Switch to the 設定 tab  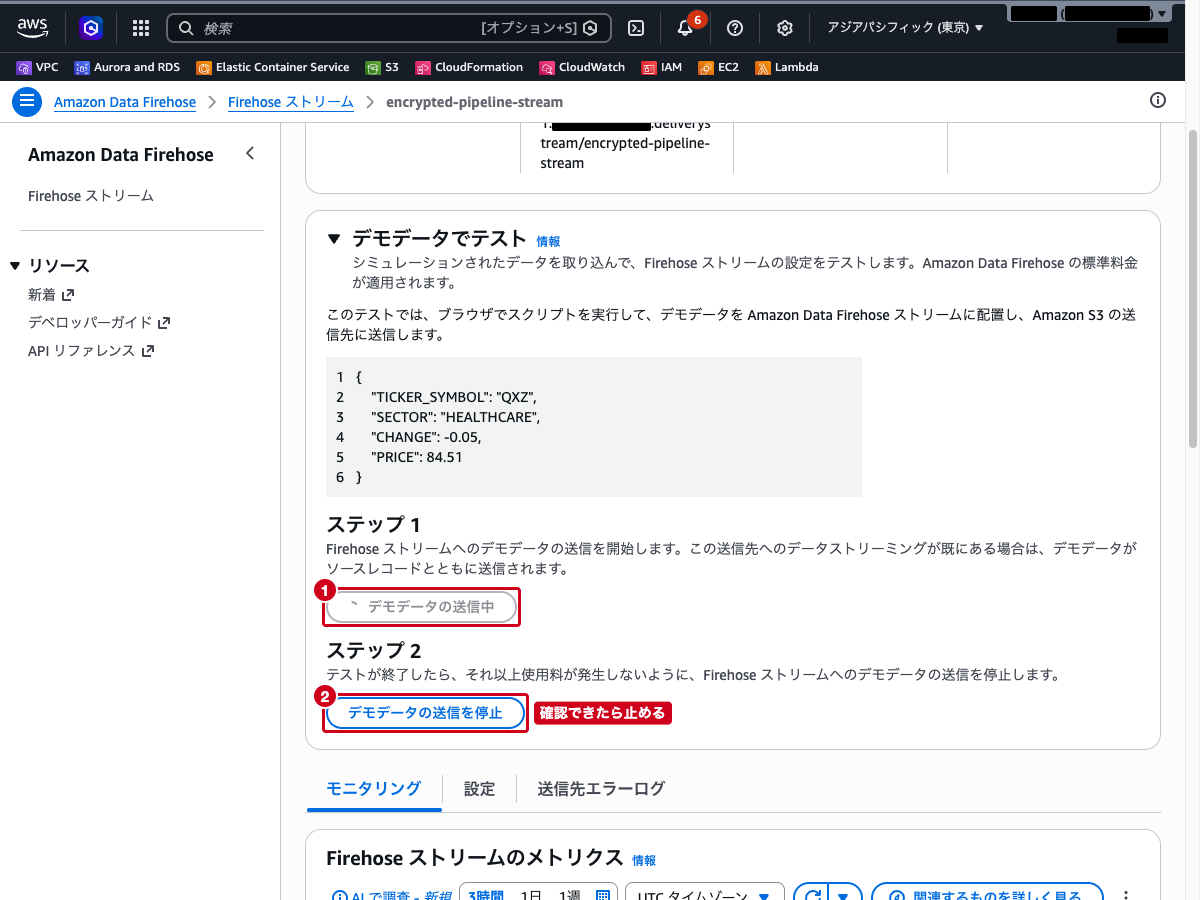click(x=479, y=789)
